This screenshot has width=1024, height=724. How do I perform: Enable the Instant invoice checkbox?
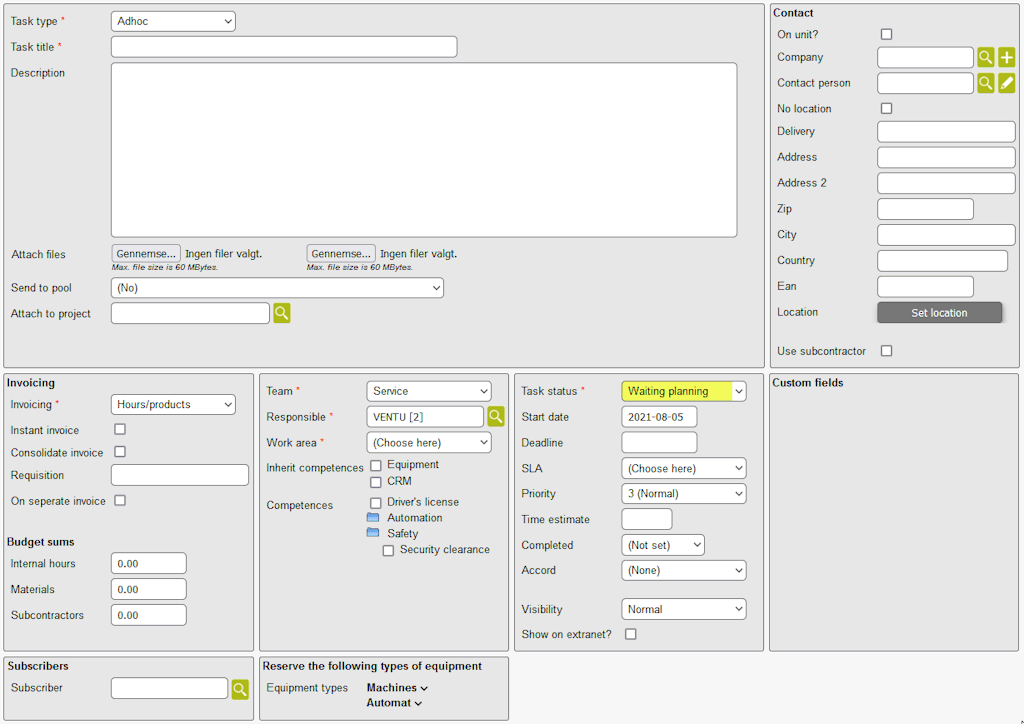(120, 429)
